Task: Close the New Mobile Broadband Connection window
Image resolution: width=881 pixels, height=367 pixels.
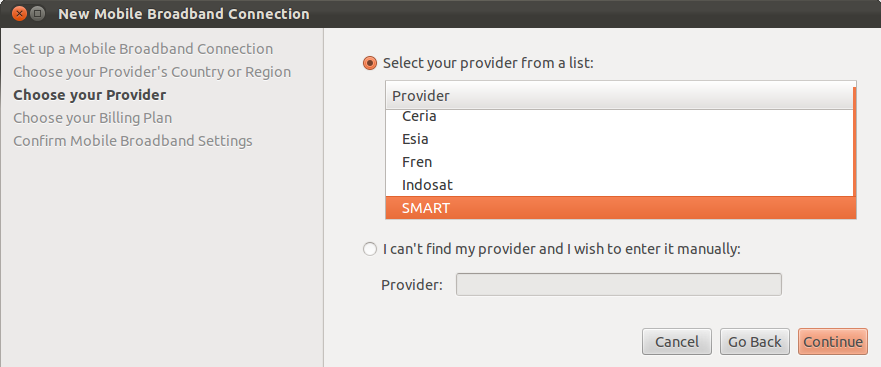Action: pyautogui.click(x=19, y=13)
